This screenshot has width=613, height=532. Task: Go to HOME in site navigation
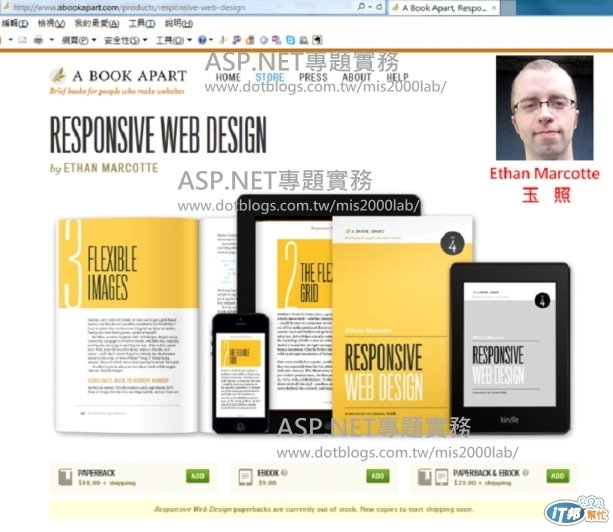[228, 77]
